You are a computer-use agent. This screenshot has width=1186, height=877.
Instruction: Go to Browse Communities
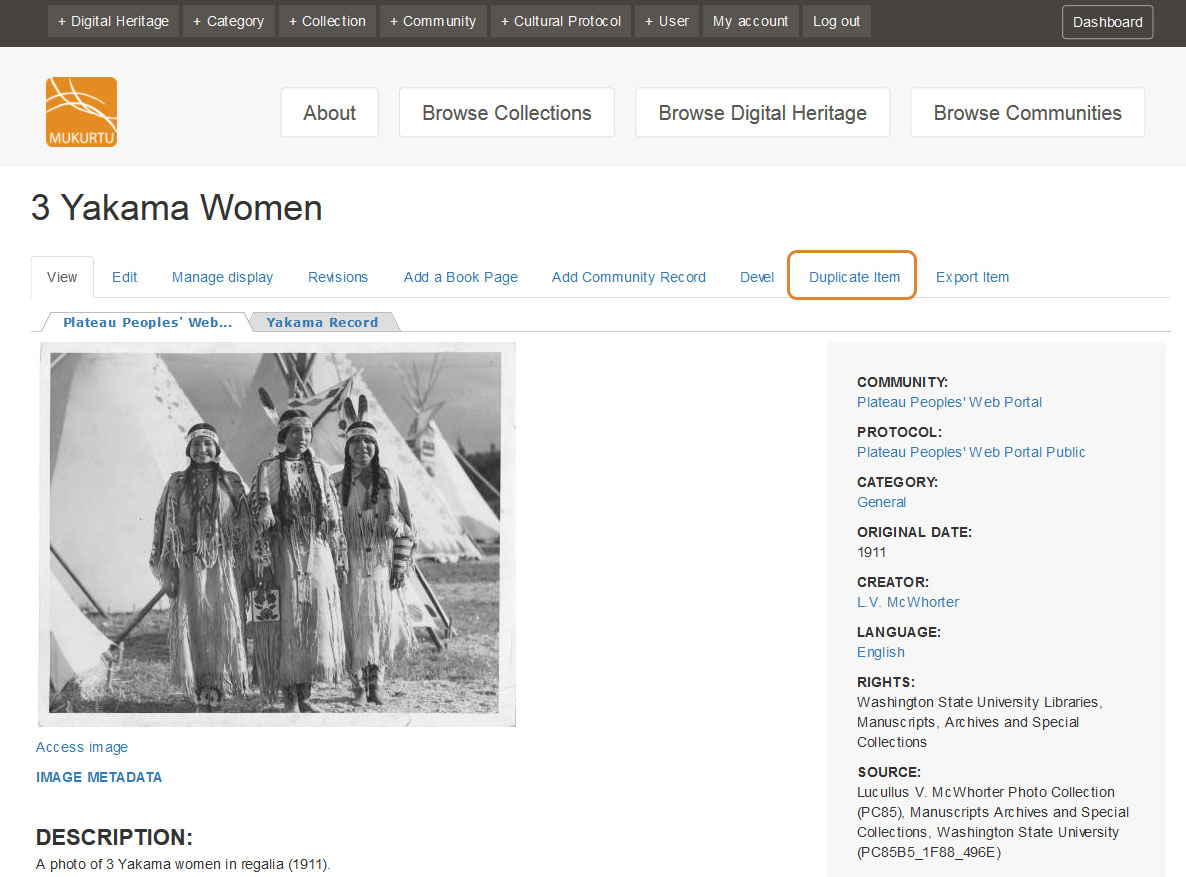(x=1028, y=113)
